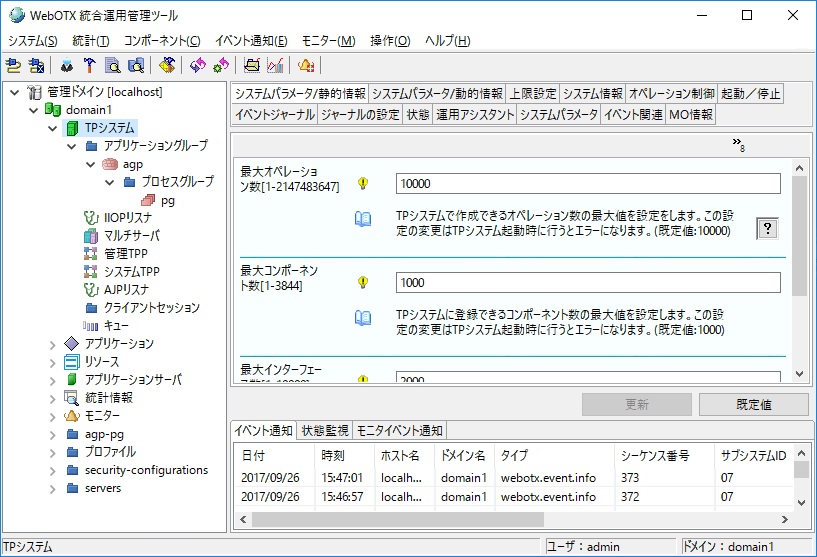Click the pg process group item
Viewport: 817px width, 557px height.
[x=168, y=199]
